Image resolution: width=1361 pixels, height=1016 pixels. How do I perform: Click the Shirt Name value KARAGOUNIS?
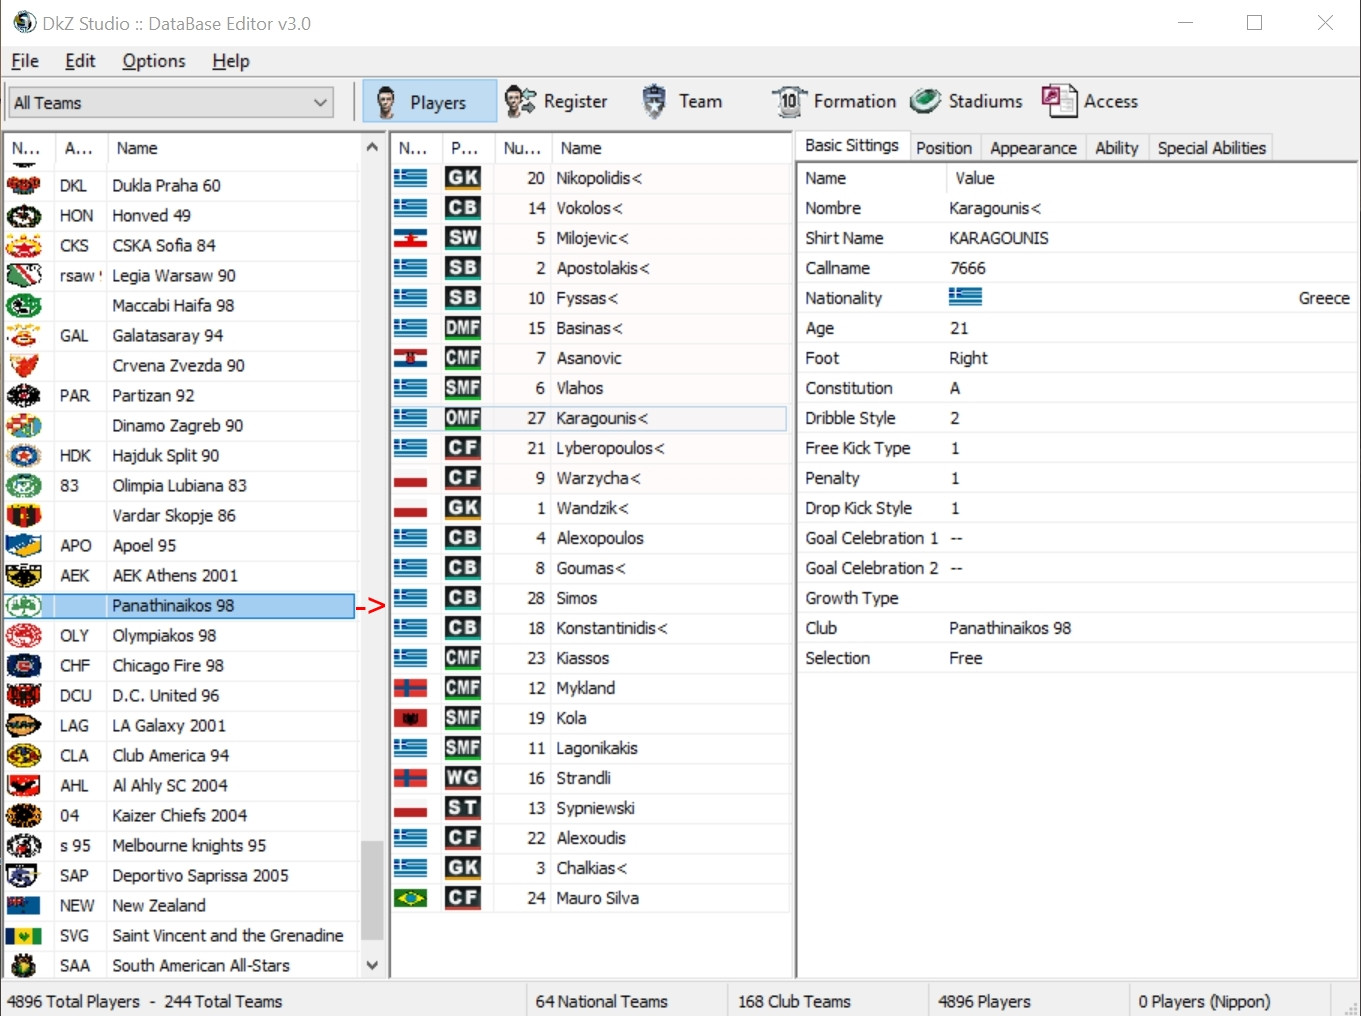(999, 238)
